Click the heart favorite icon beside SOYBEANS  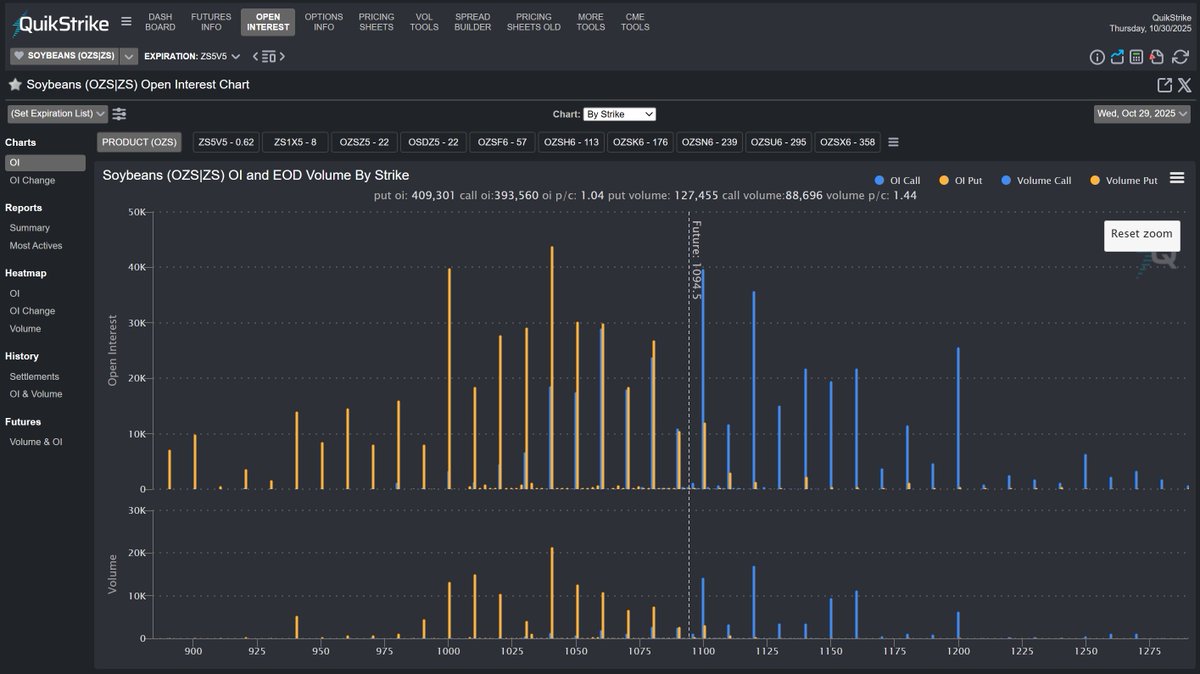click(x=18, y=57)
